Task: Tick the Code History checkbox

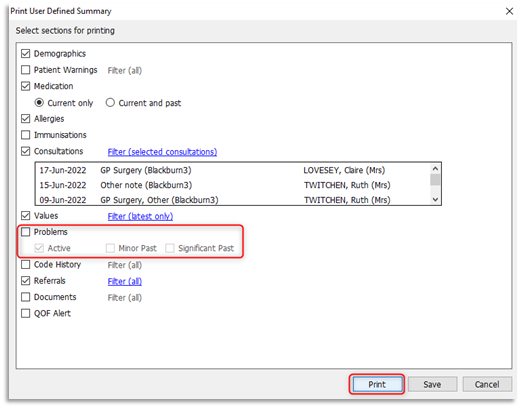Action: (x=25, y=265)
